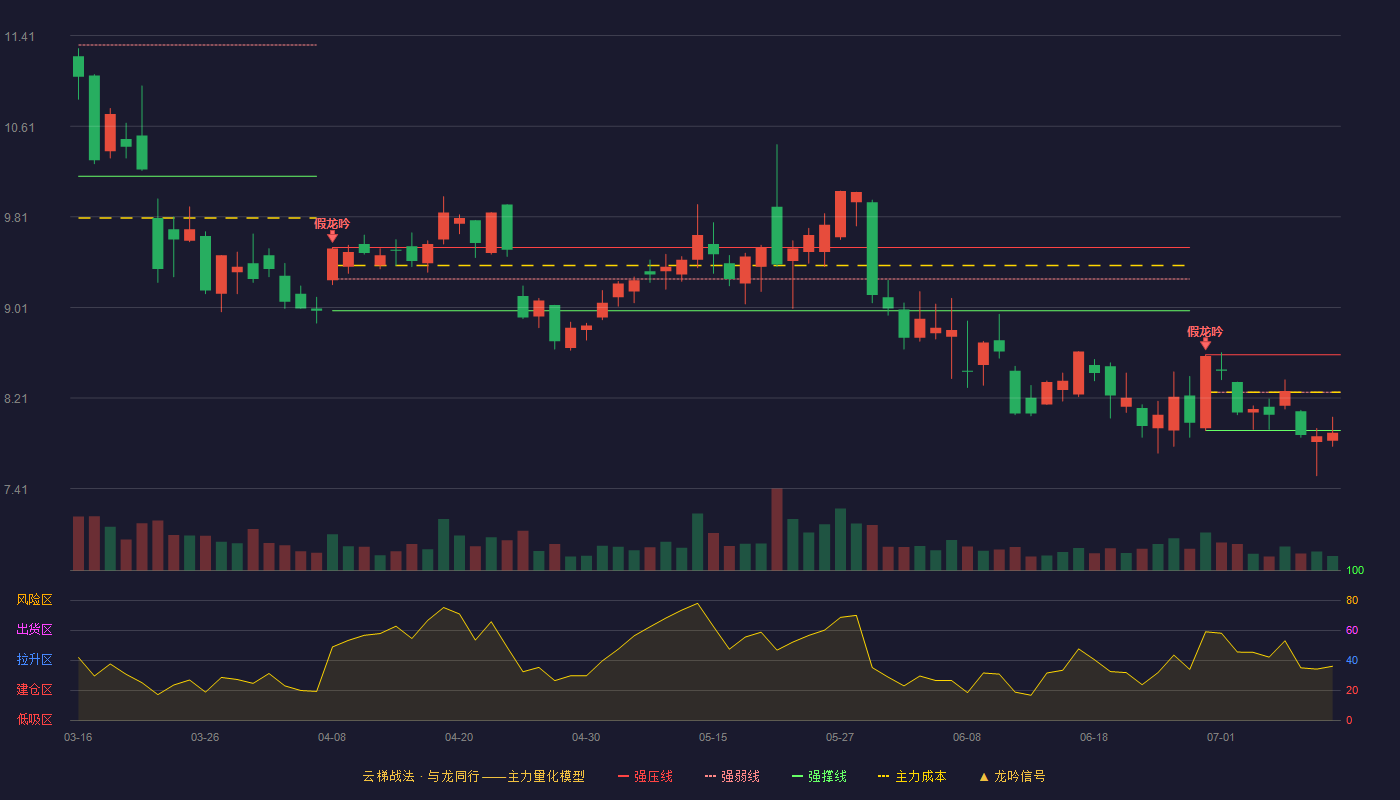Screen dimensions: 1400x800
Task: Click the 03-16 date label
Action: [x=78, y=737]
